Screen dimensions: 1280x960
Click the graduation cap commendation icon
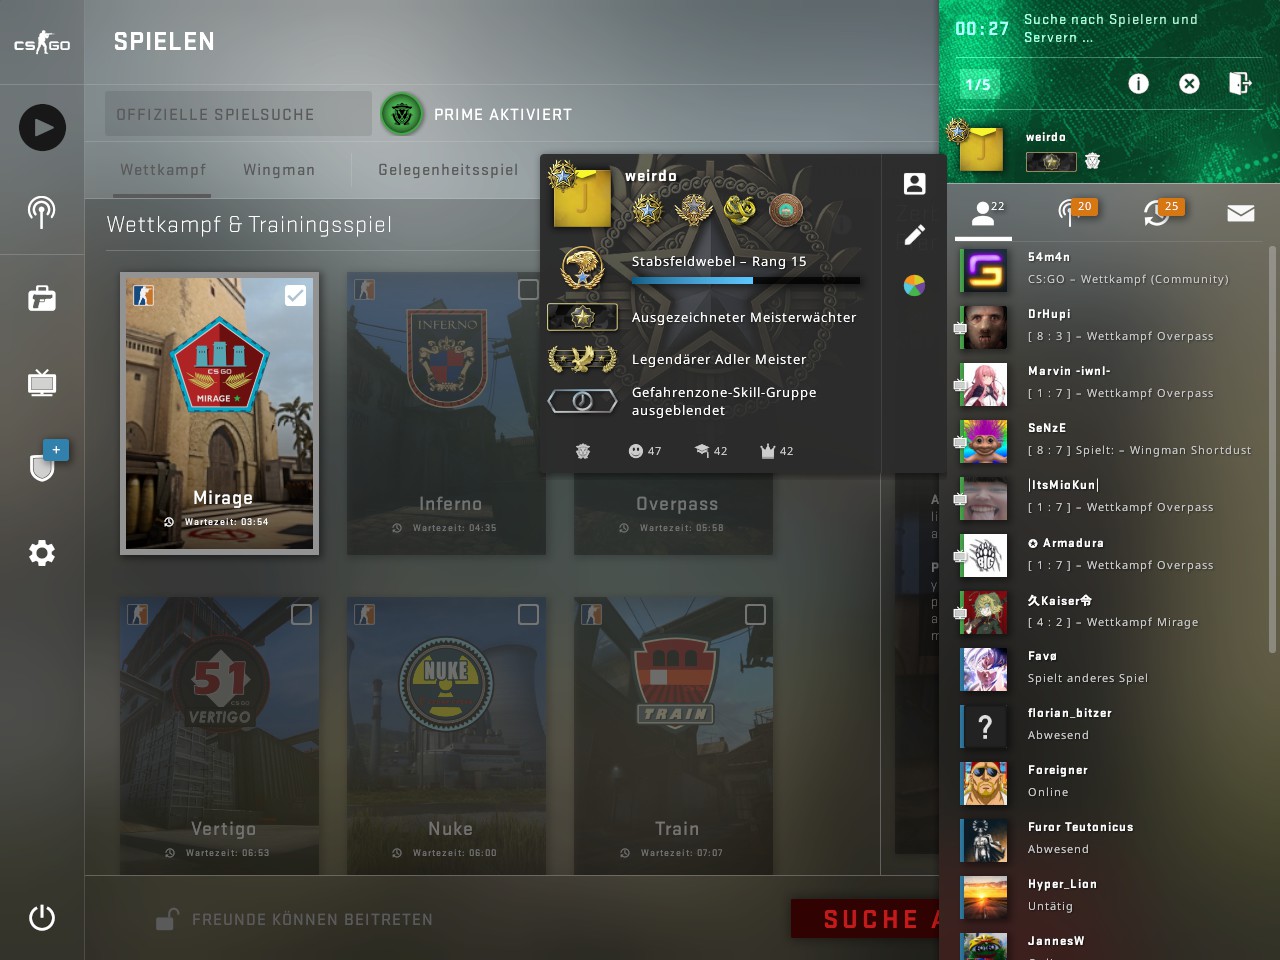coord(702,451)
